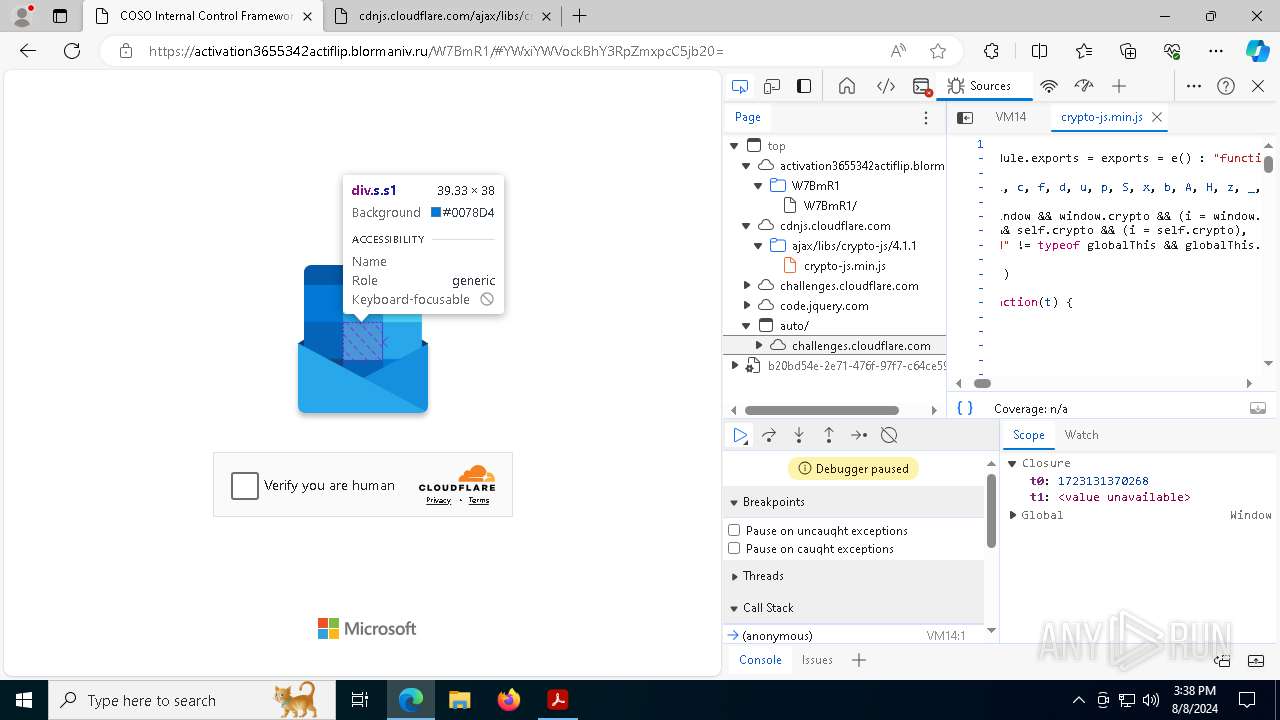Image resolution: width=1280 pixels, height=720 pixels.
Task: Collapse cdnjs.cloudflare.com tree node
Action: (x=746, y=226)
